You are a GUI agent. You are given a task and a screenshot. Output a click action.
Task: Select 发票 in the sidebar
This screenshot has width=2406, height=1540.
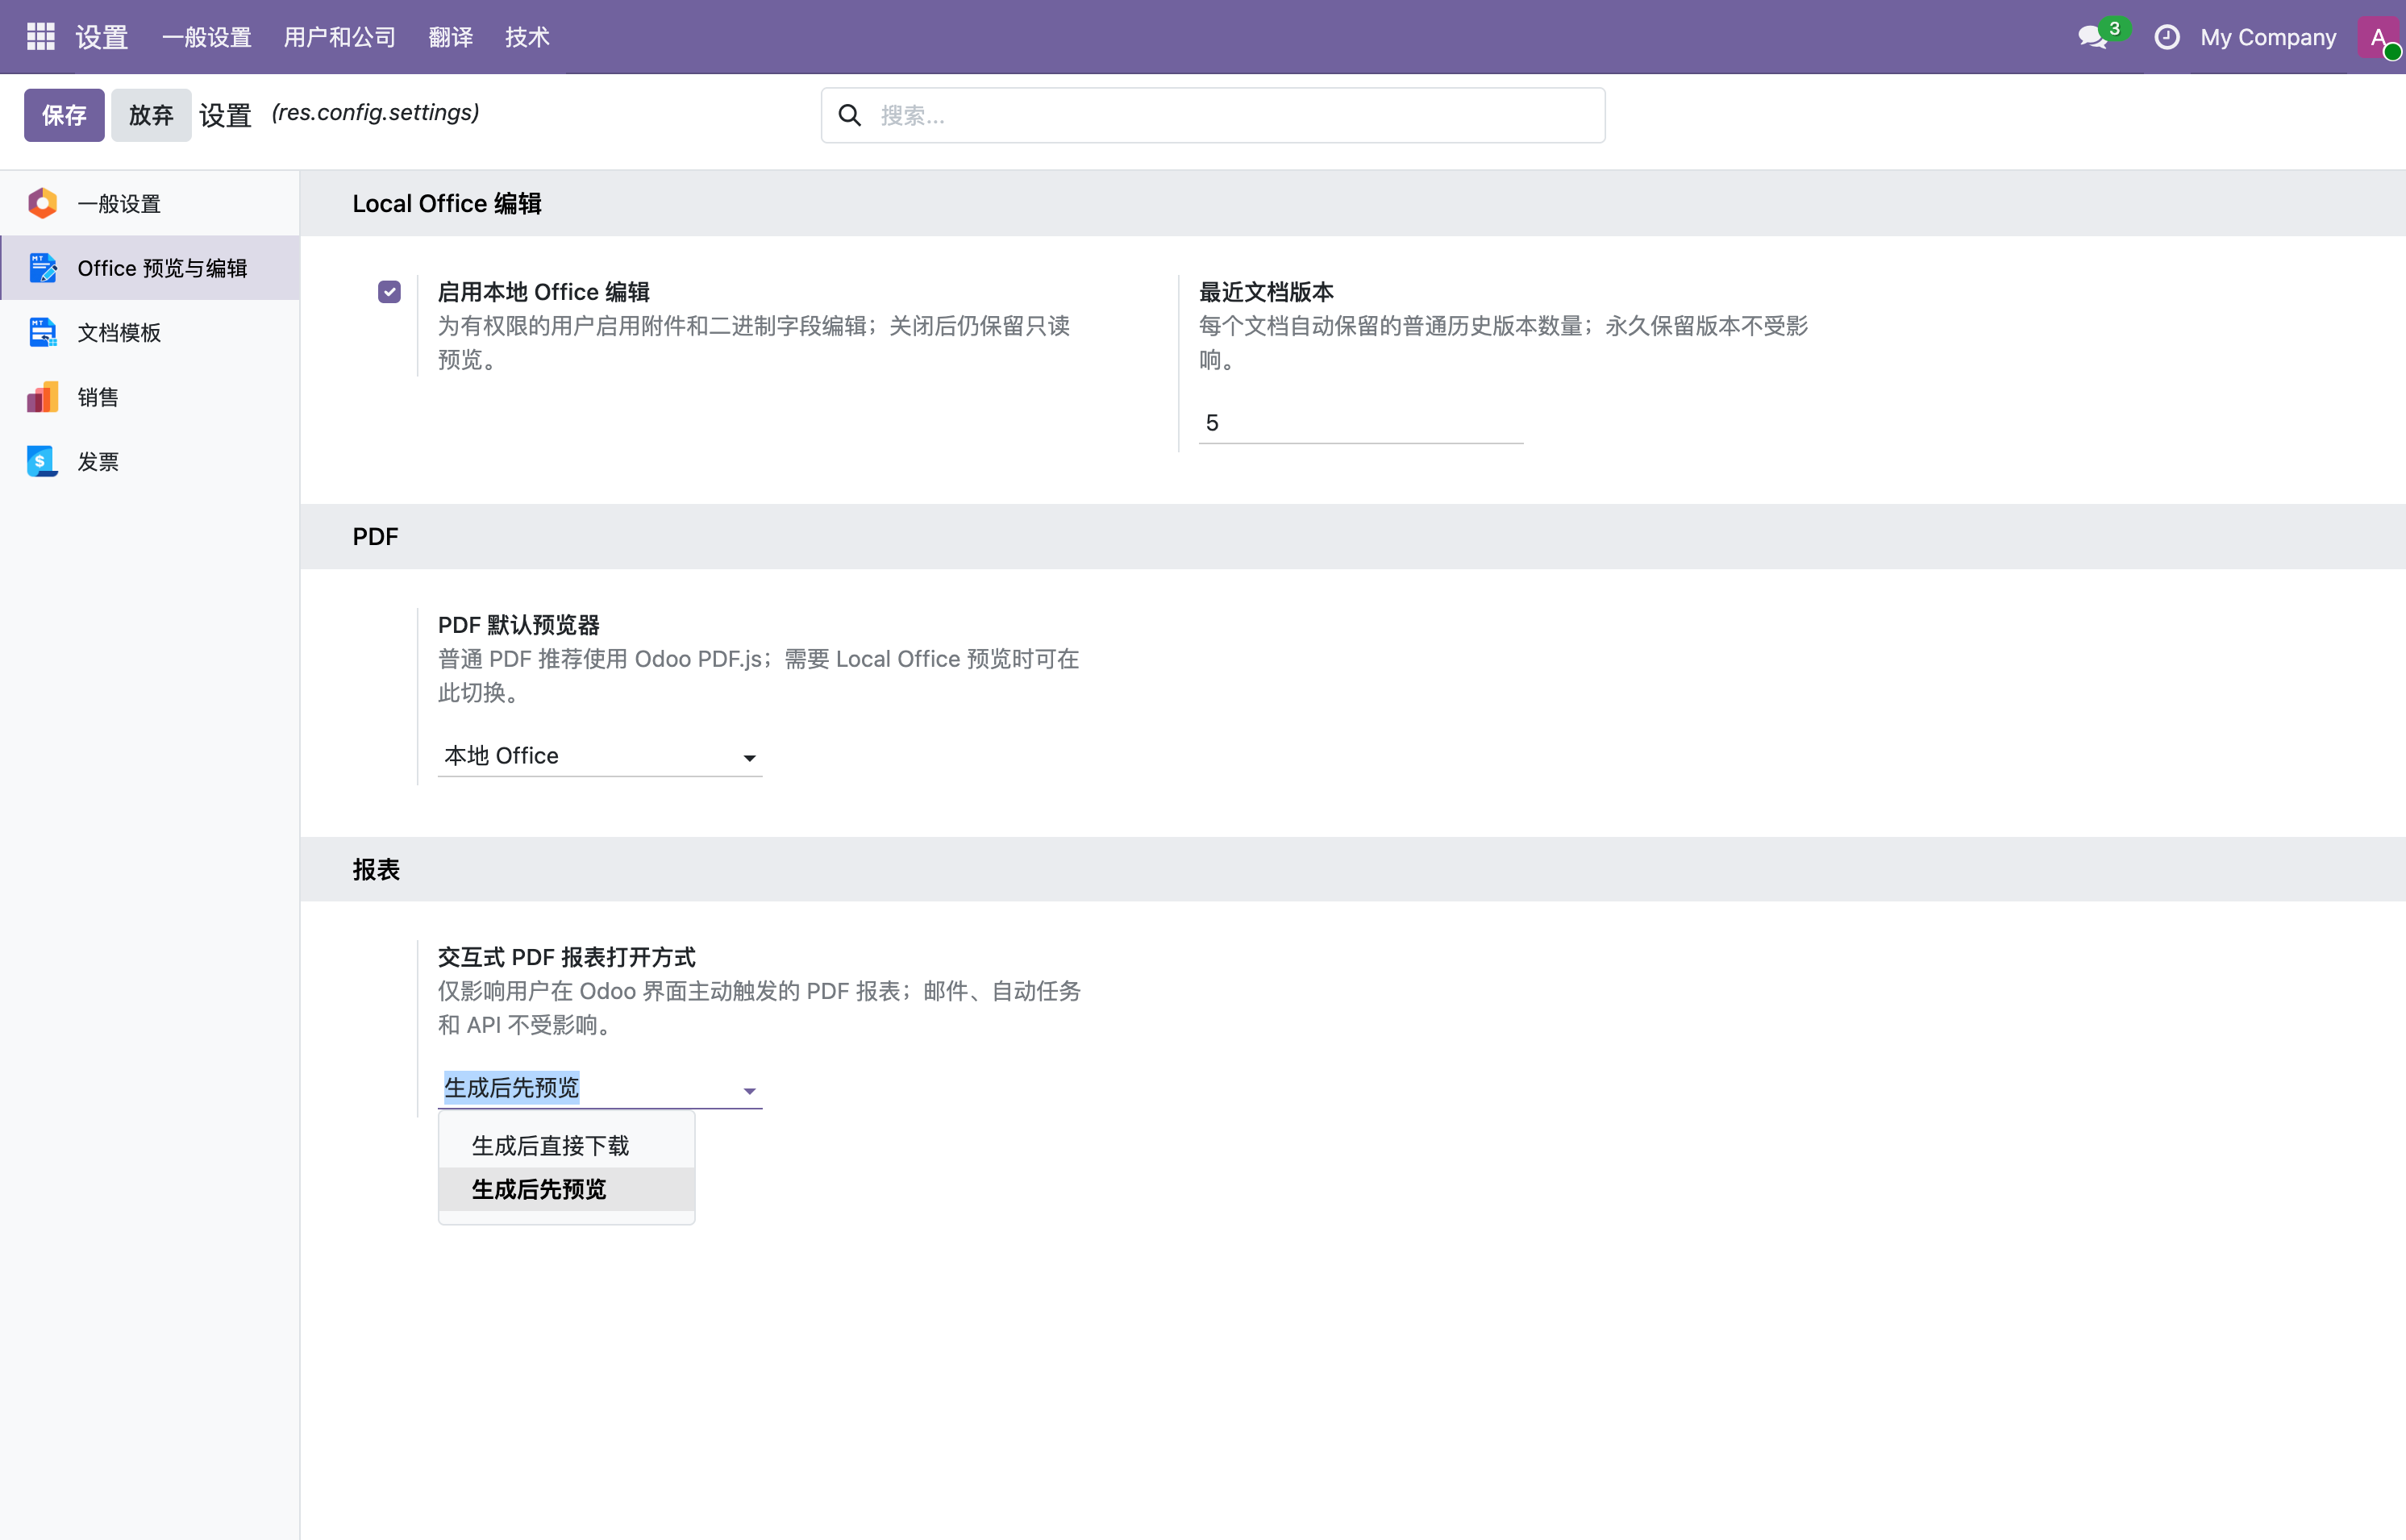150,461
